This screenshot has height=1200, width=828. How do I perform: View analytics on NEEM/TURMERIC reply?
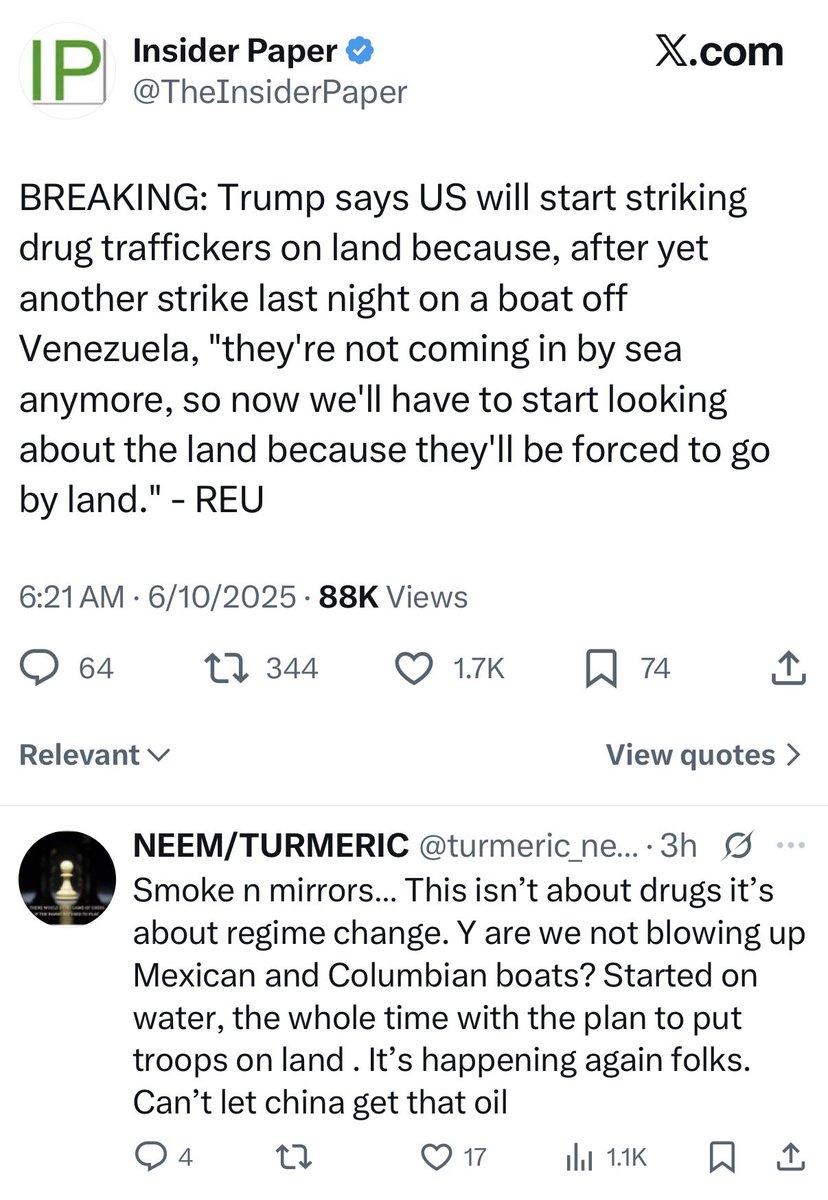(x=579, y=1158)
